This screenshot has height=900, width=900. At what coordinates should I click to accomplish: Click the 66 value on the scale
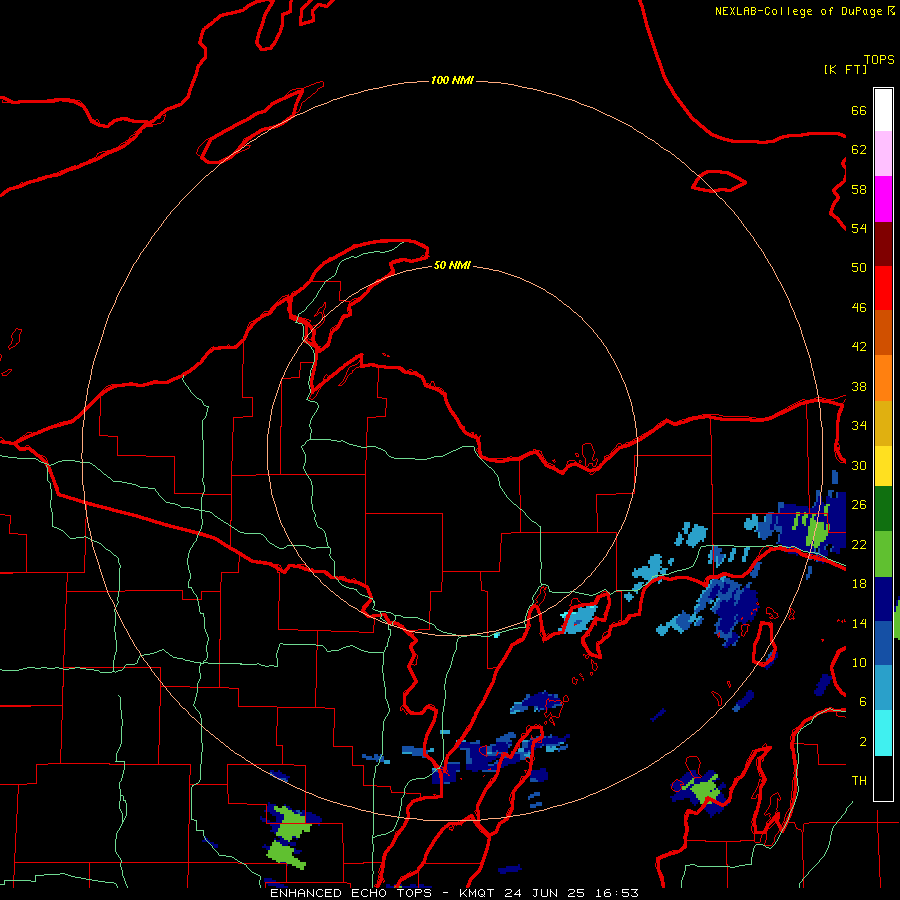tap(859, 110)
